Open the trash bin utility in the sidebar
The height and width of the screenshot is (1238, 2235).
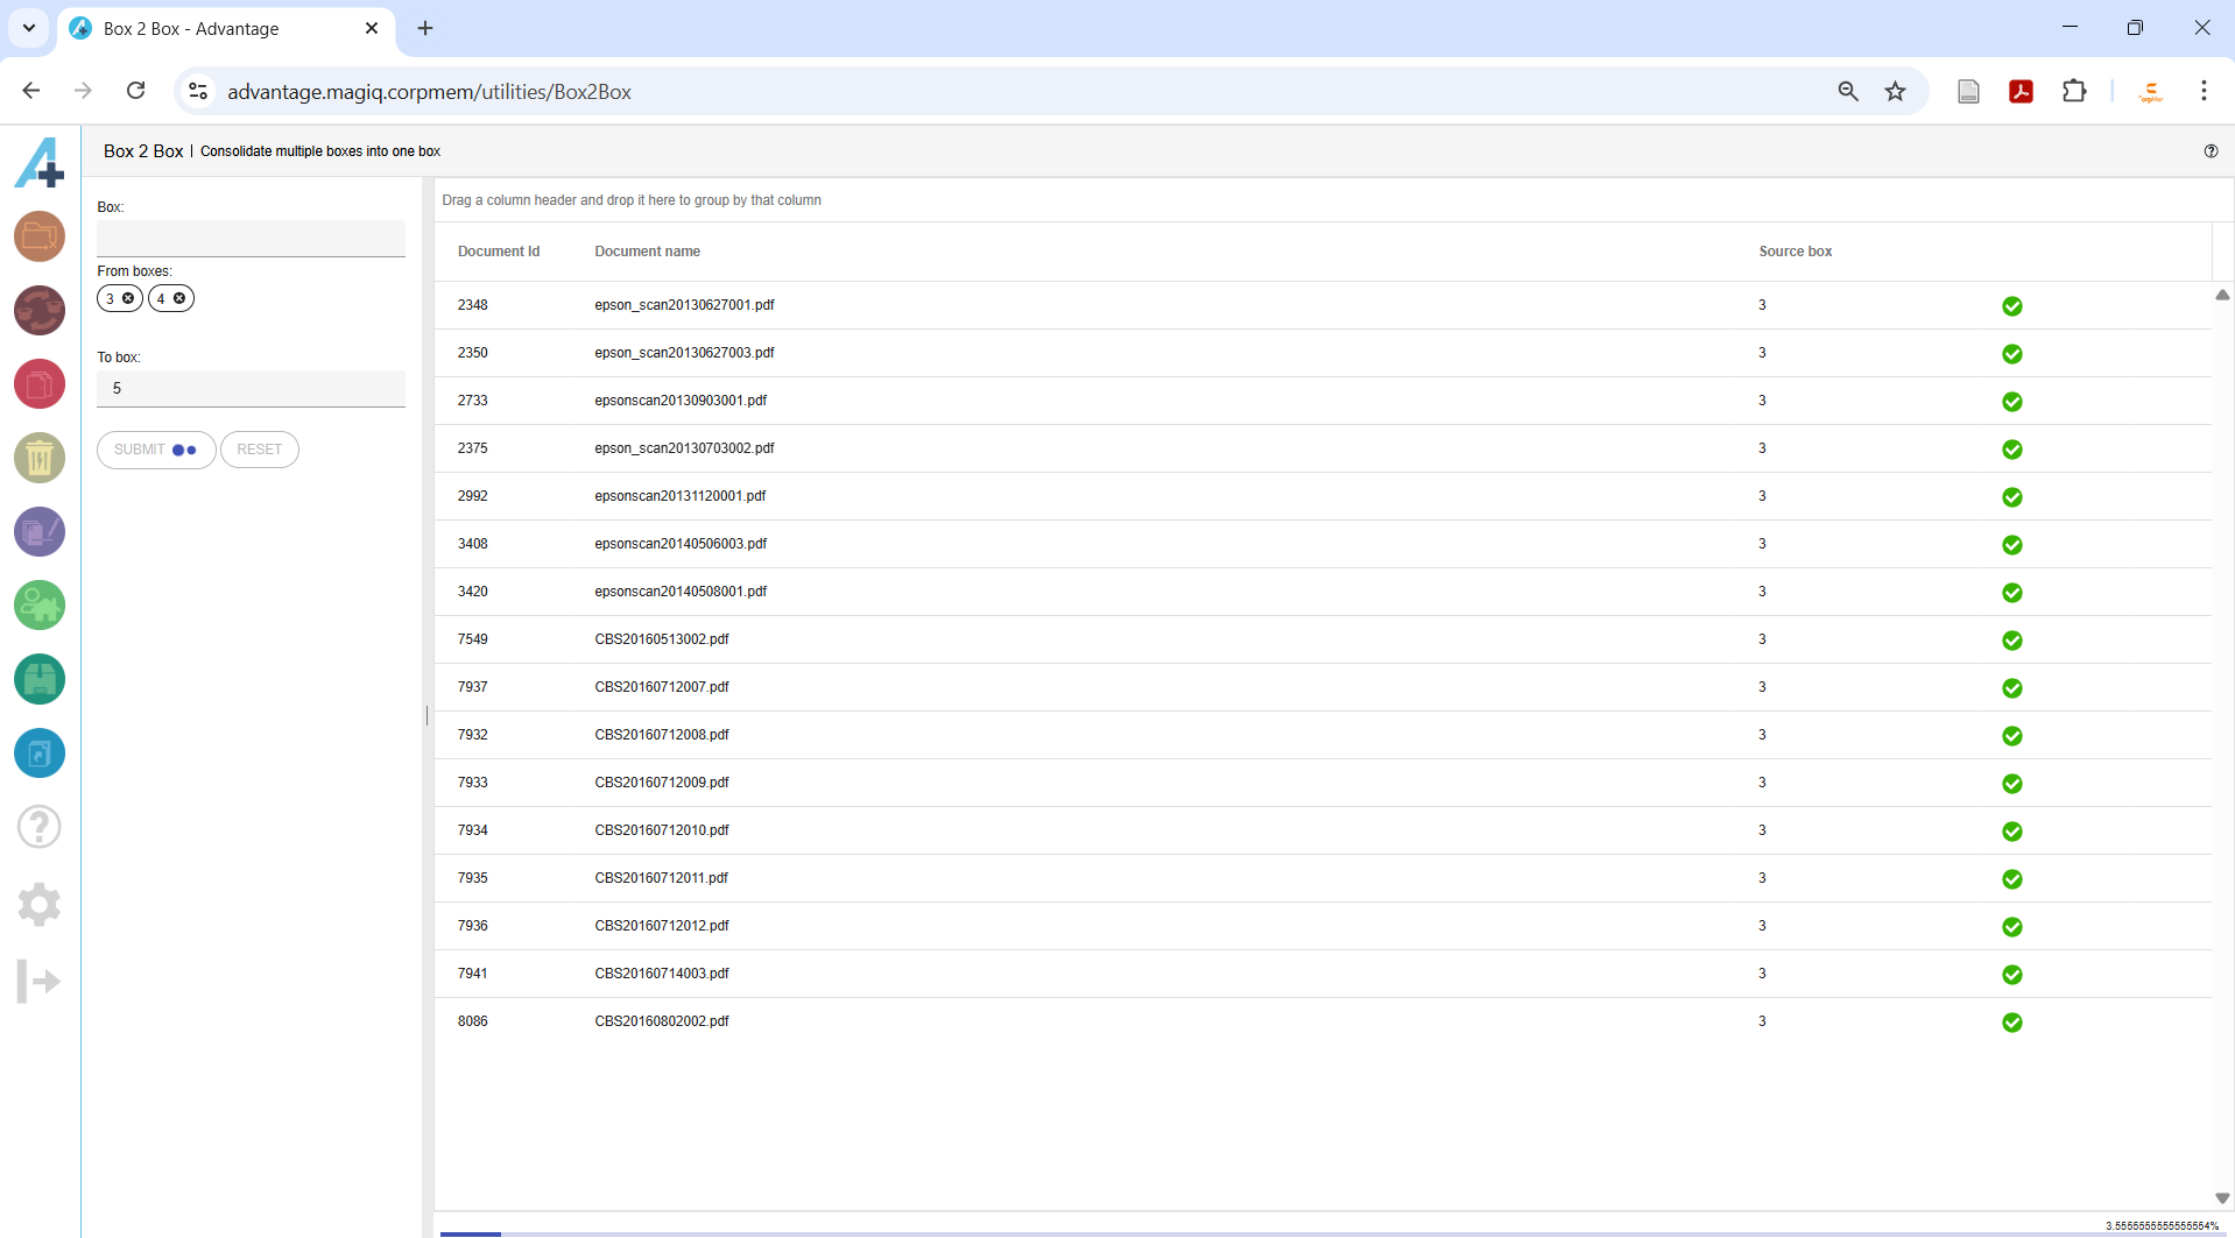click(39, 457)
